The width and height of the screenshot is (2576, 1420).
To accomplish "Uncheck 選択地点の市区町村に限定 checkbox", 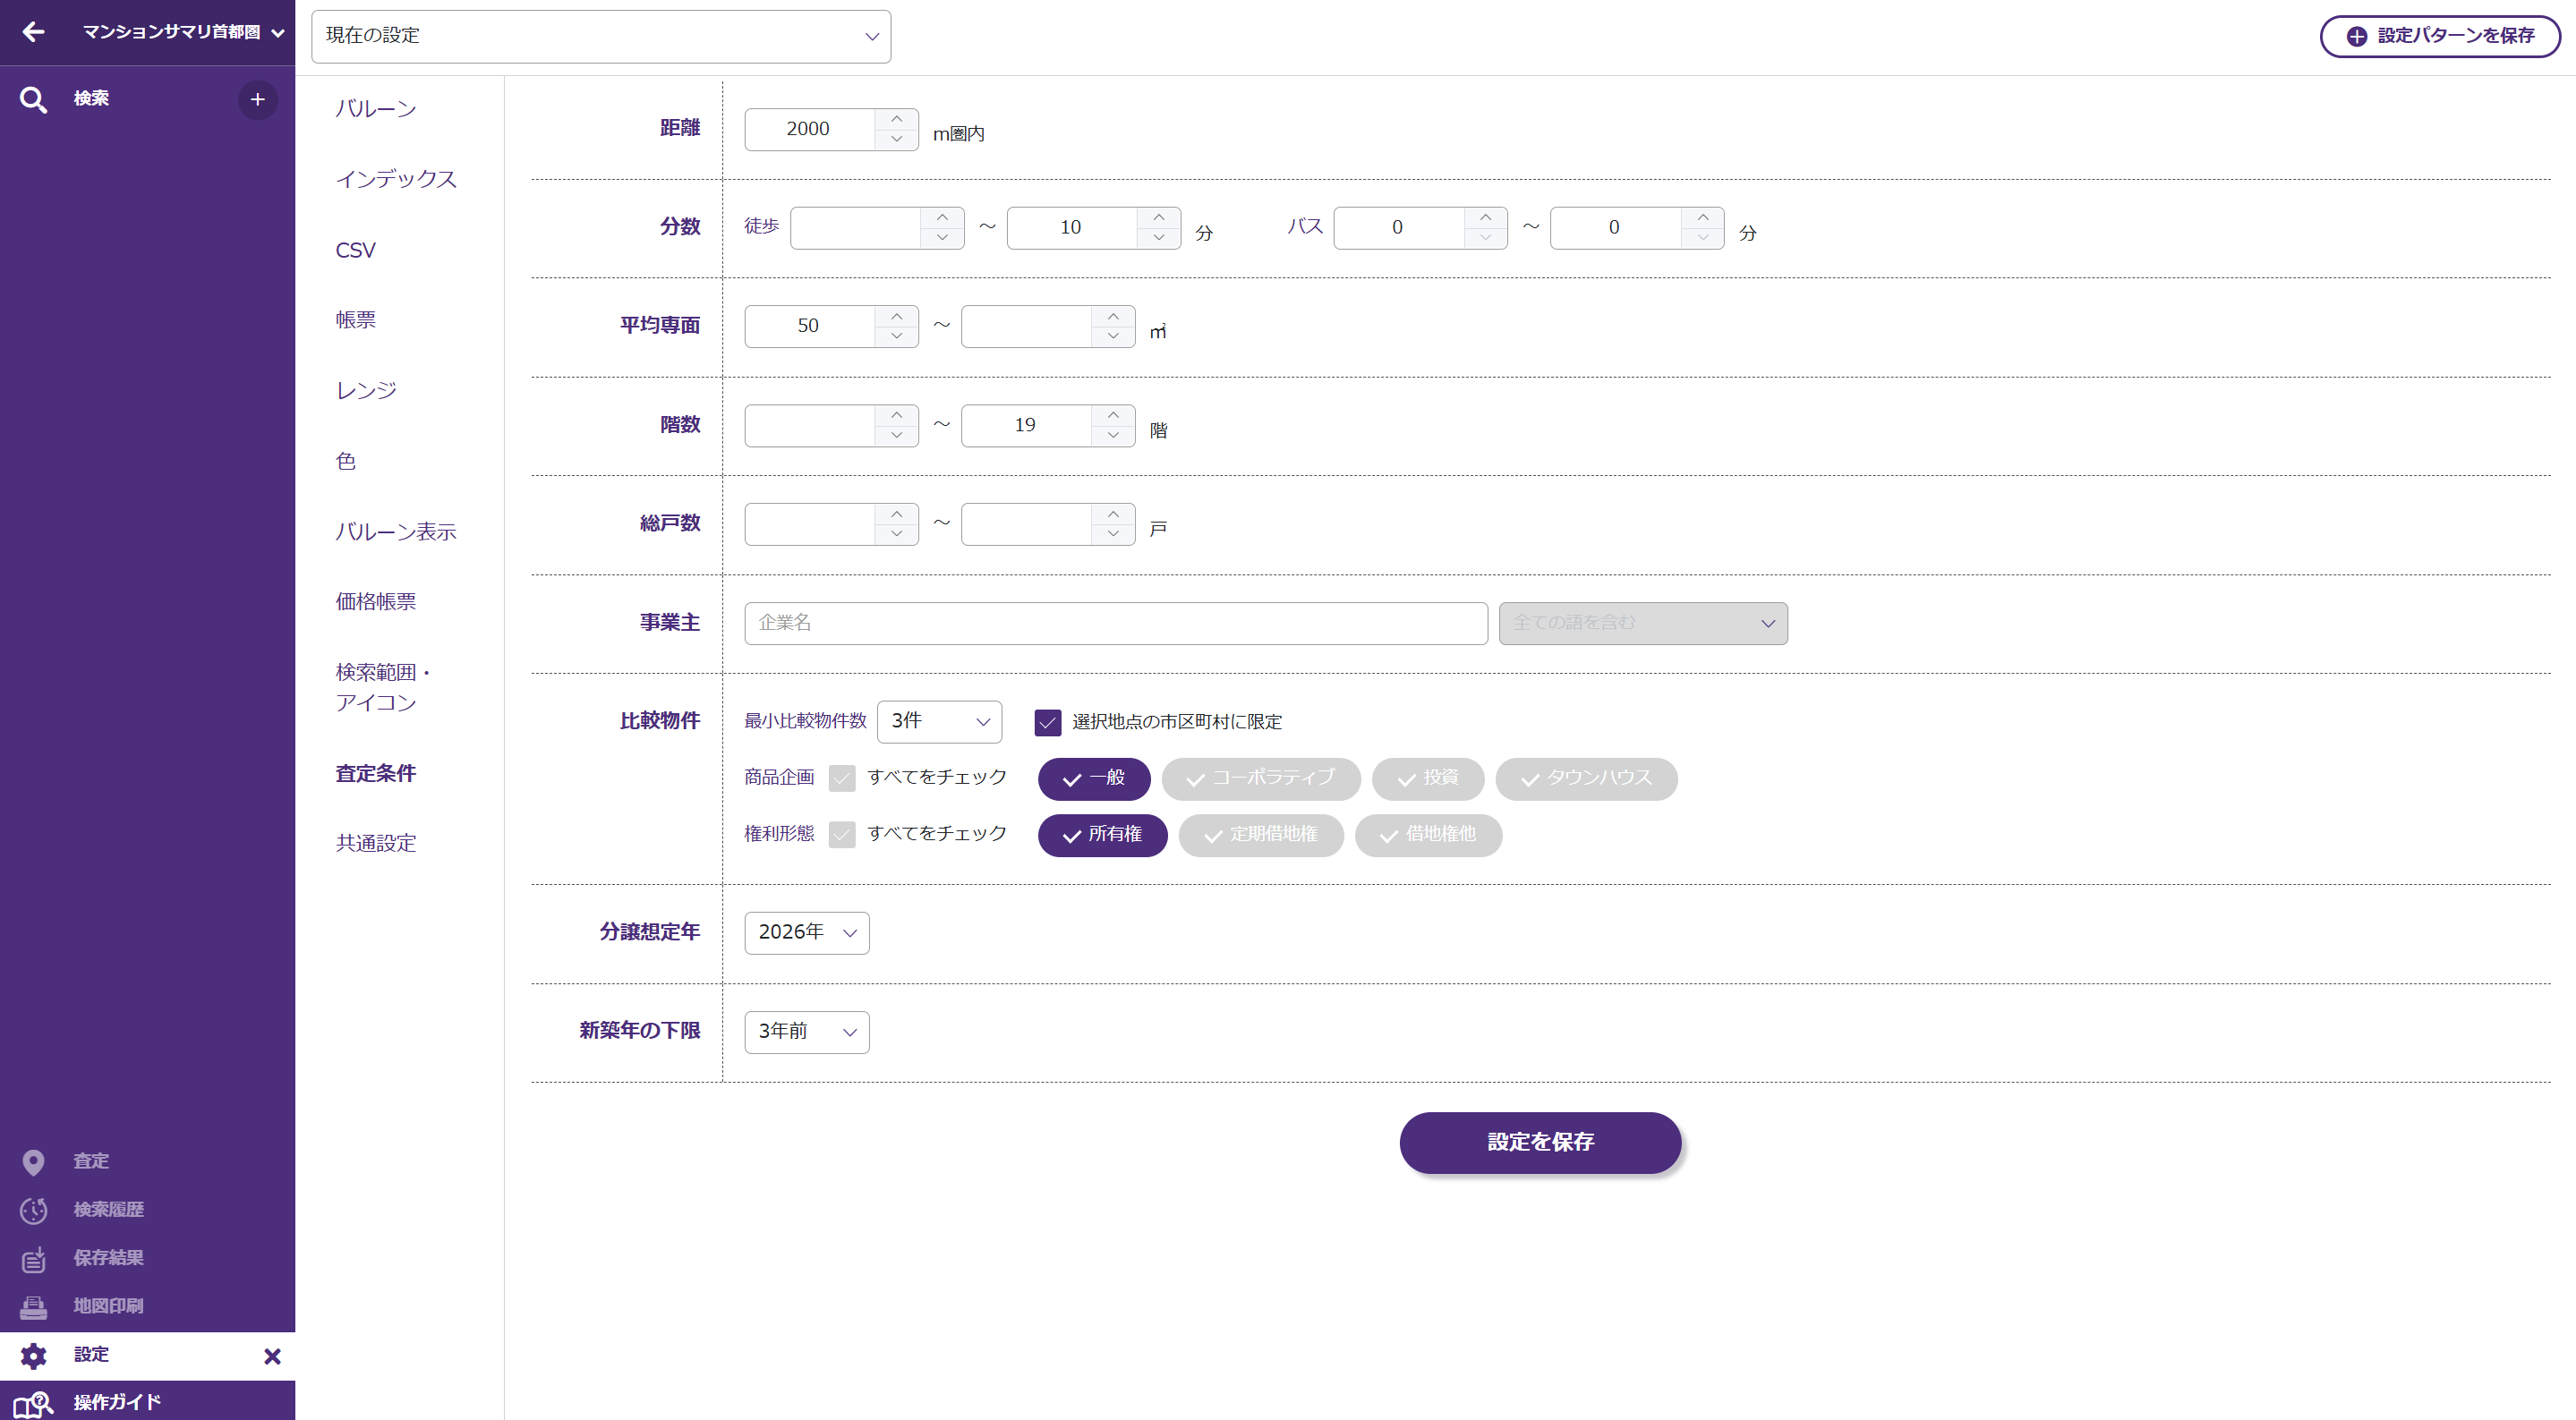I will click(1047, 722).
